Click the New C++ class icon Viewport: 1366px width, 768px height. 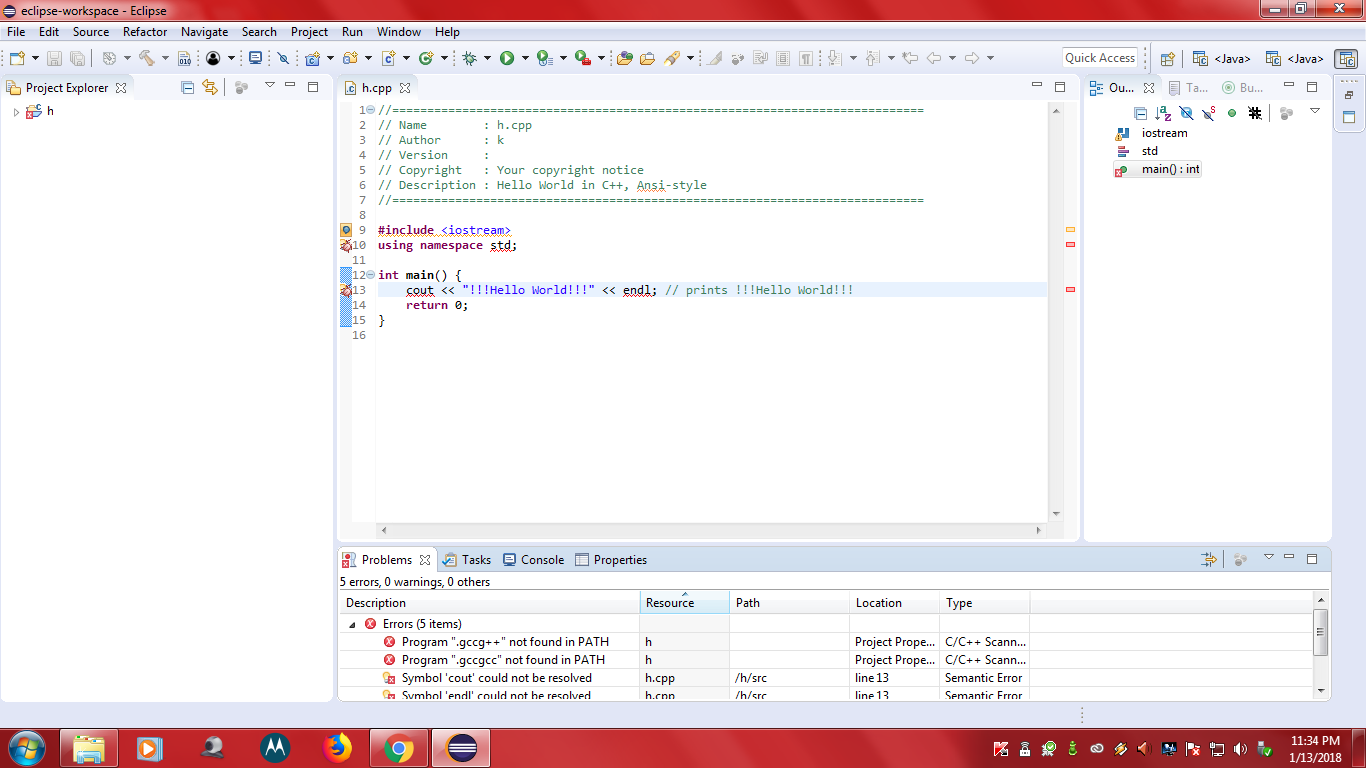(x=426, y=58)
